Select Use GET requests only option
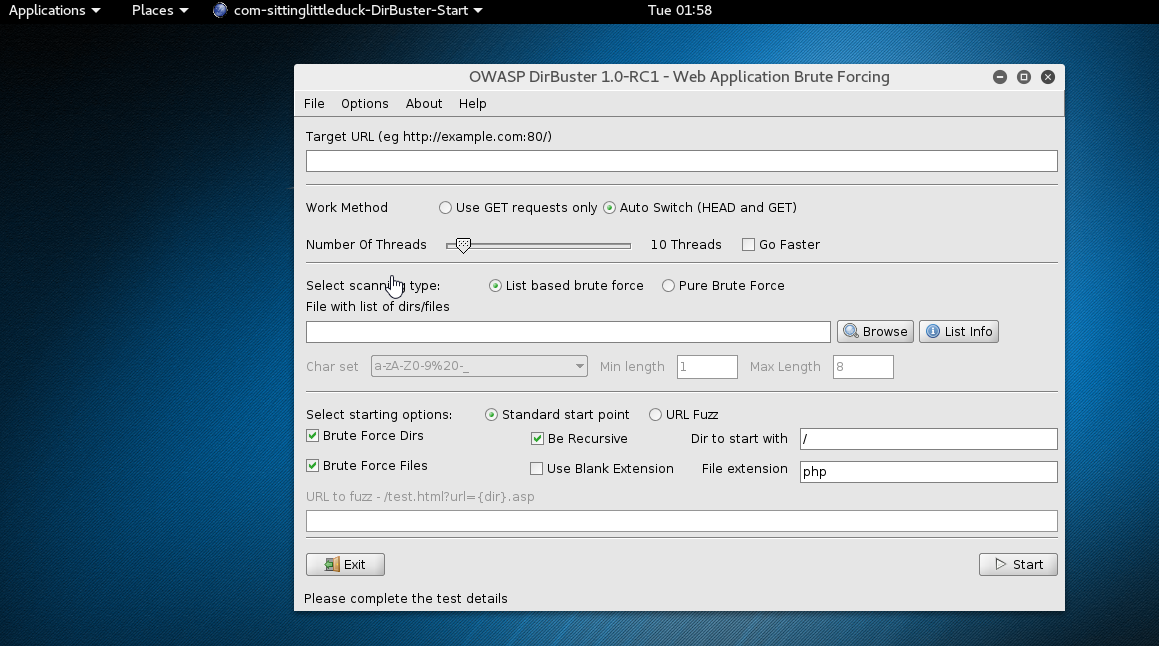 (x=445, y=208)
